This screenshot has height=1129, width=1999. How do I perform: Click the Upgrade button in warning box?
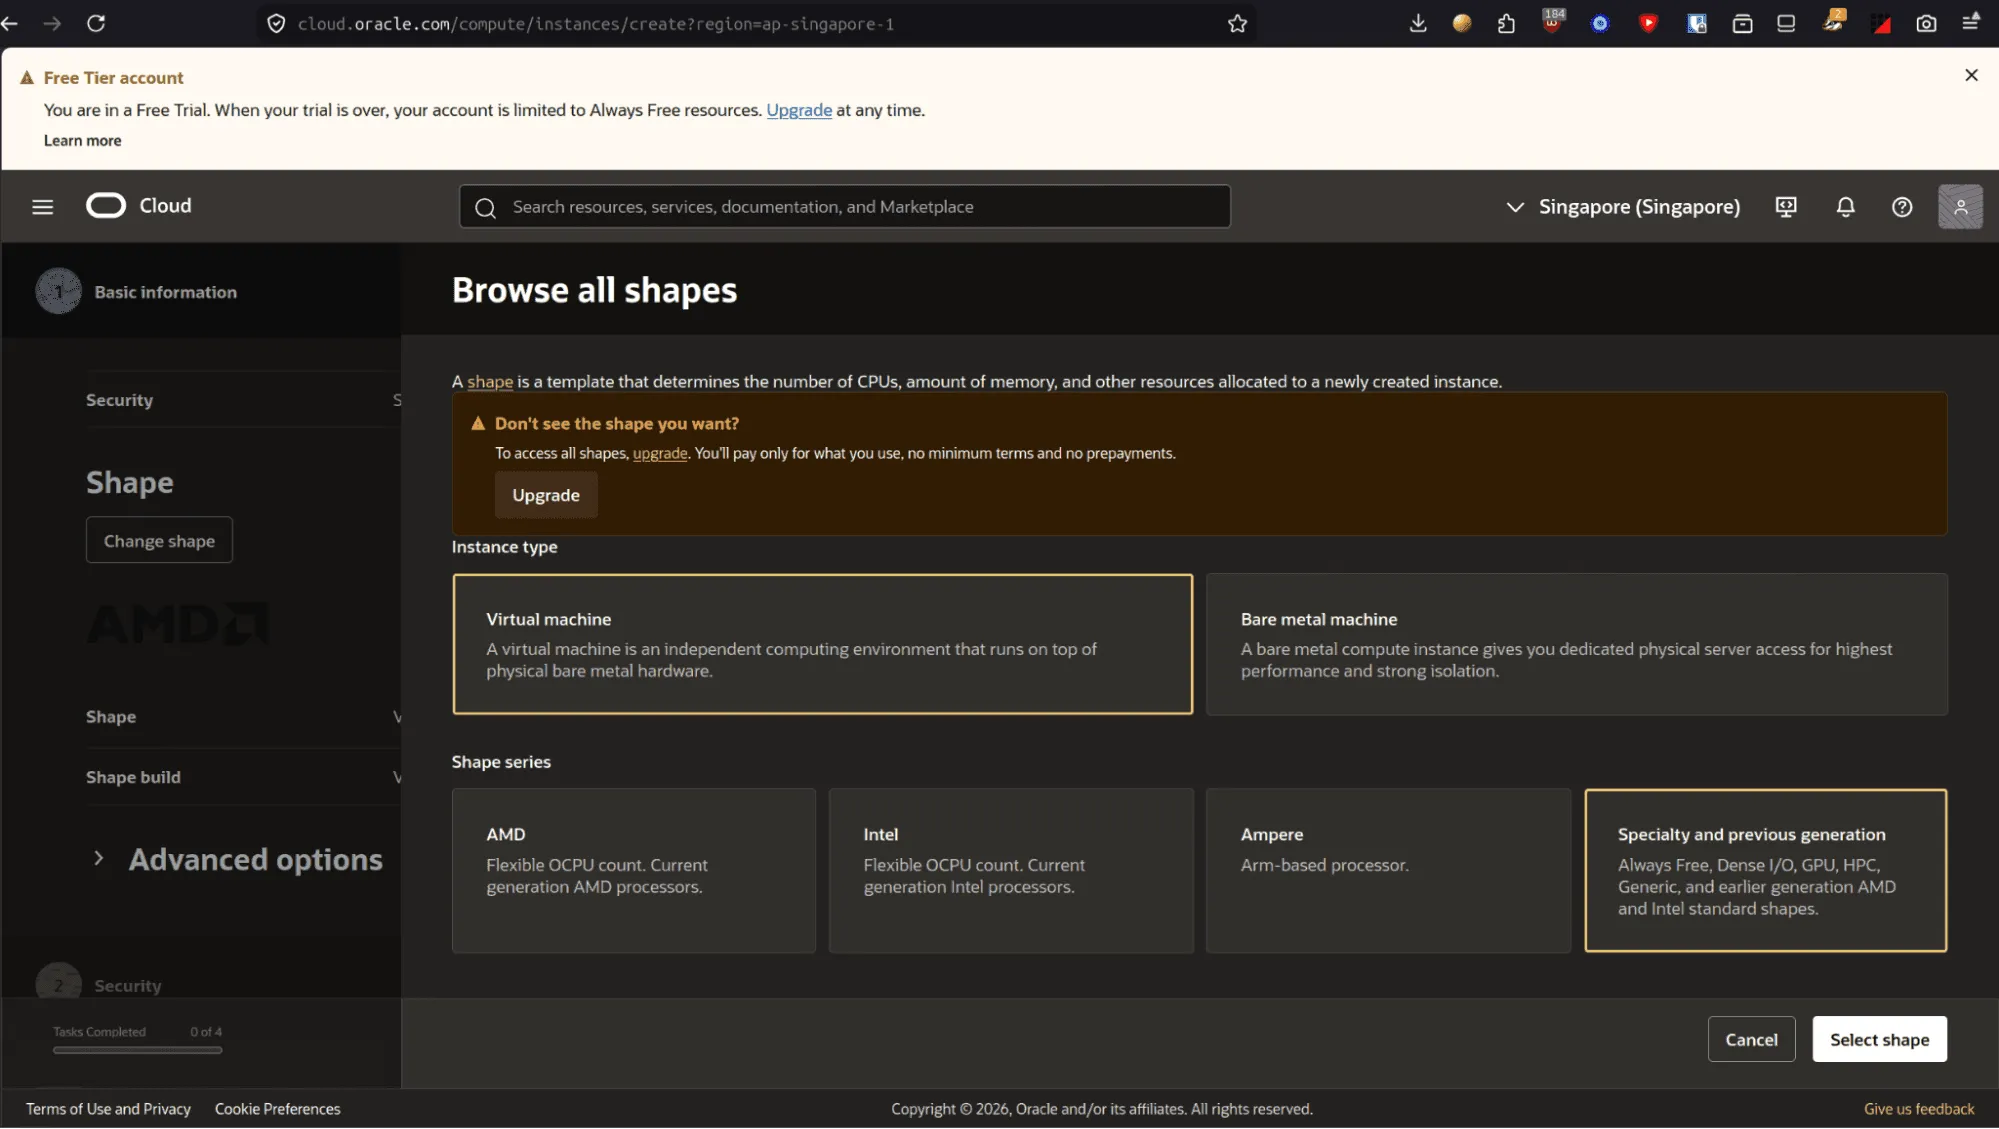tap(546, 495)
